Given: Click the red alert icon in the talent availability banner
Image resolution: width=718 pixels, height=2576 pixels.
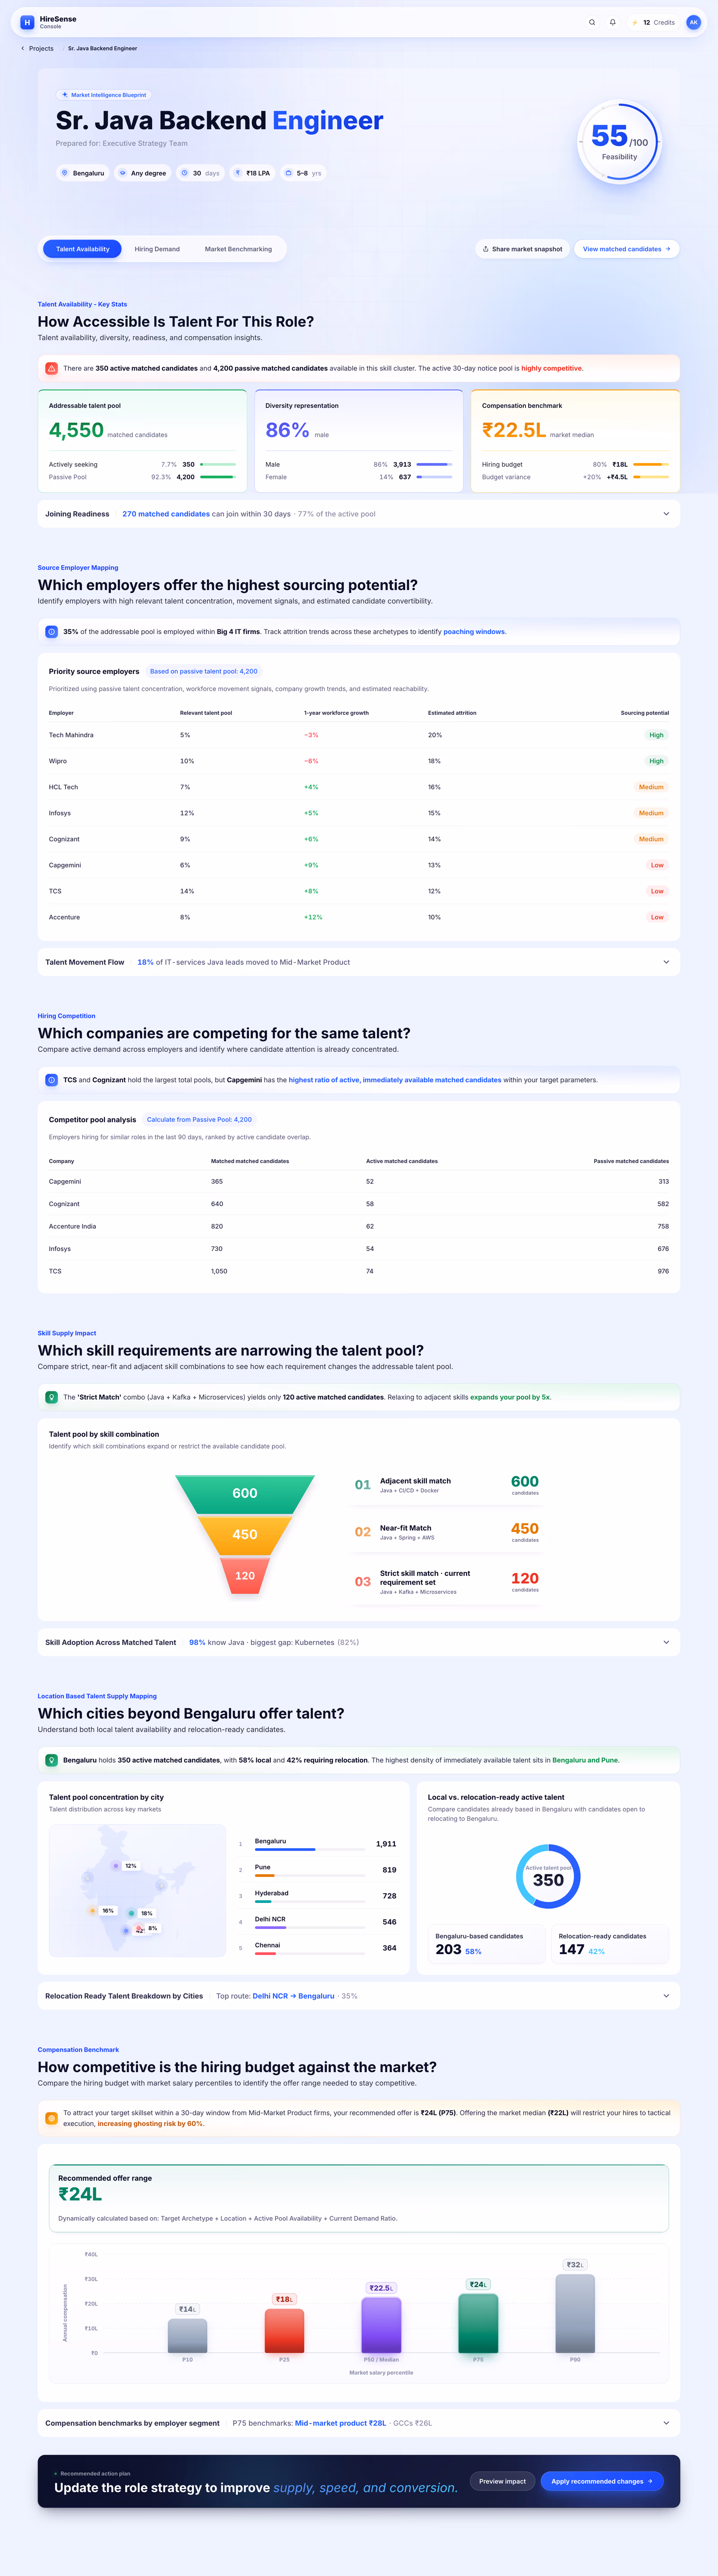Looking at the screenshot, I should (x=52, y=368).
